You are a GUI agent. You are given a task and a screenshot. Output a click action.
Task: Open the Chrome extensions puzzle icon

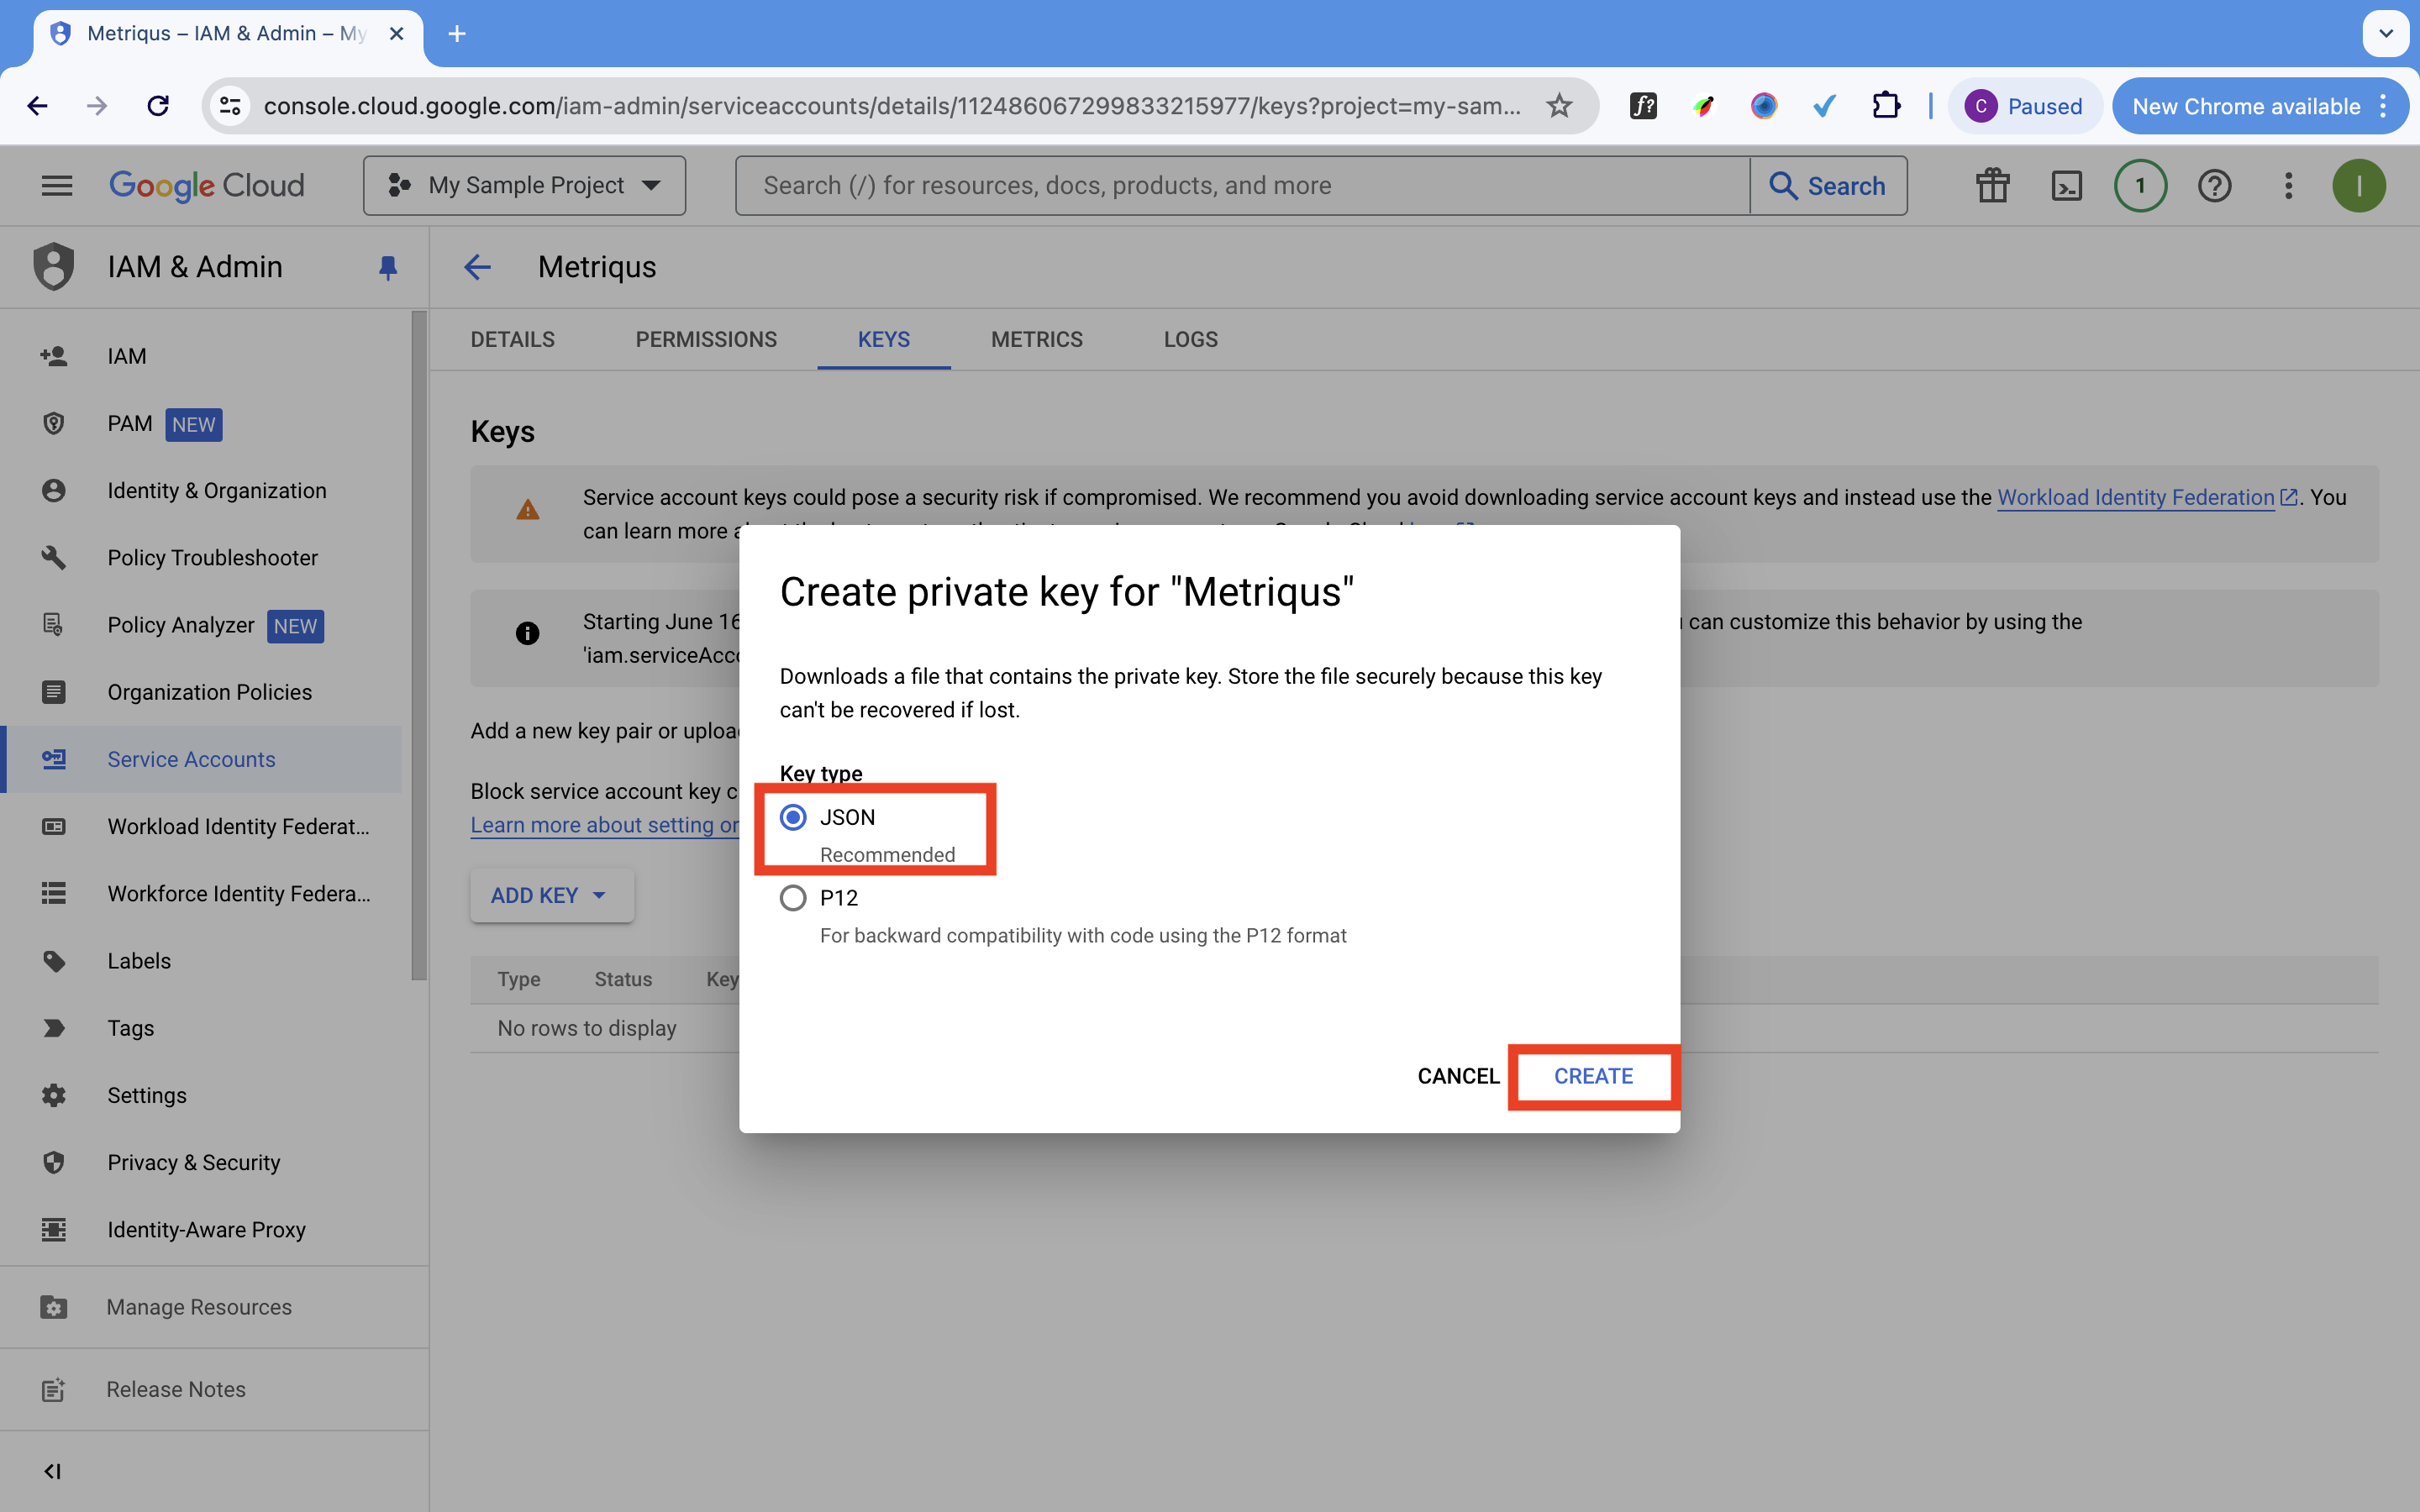(1886, 106)
